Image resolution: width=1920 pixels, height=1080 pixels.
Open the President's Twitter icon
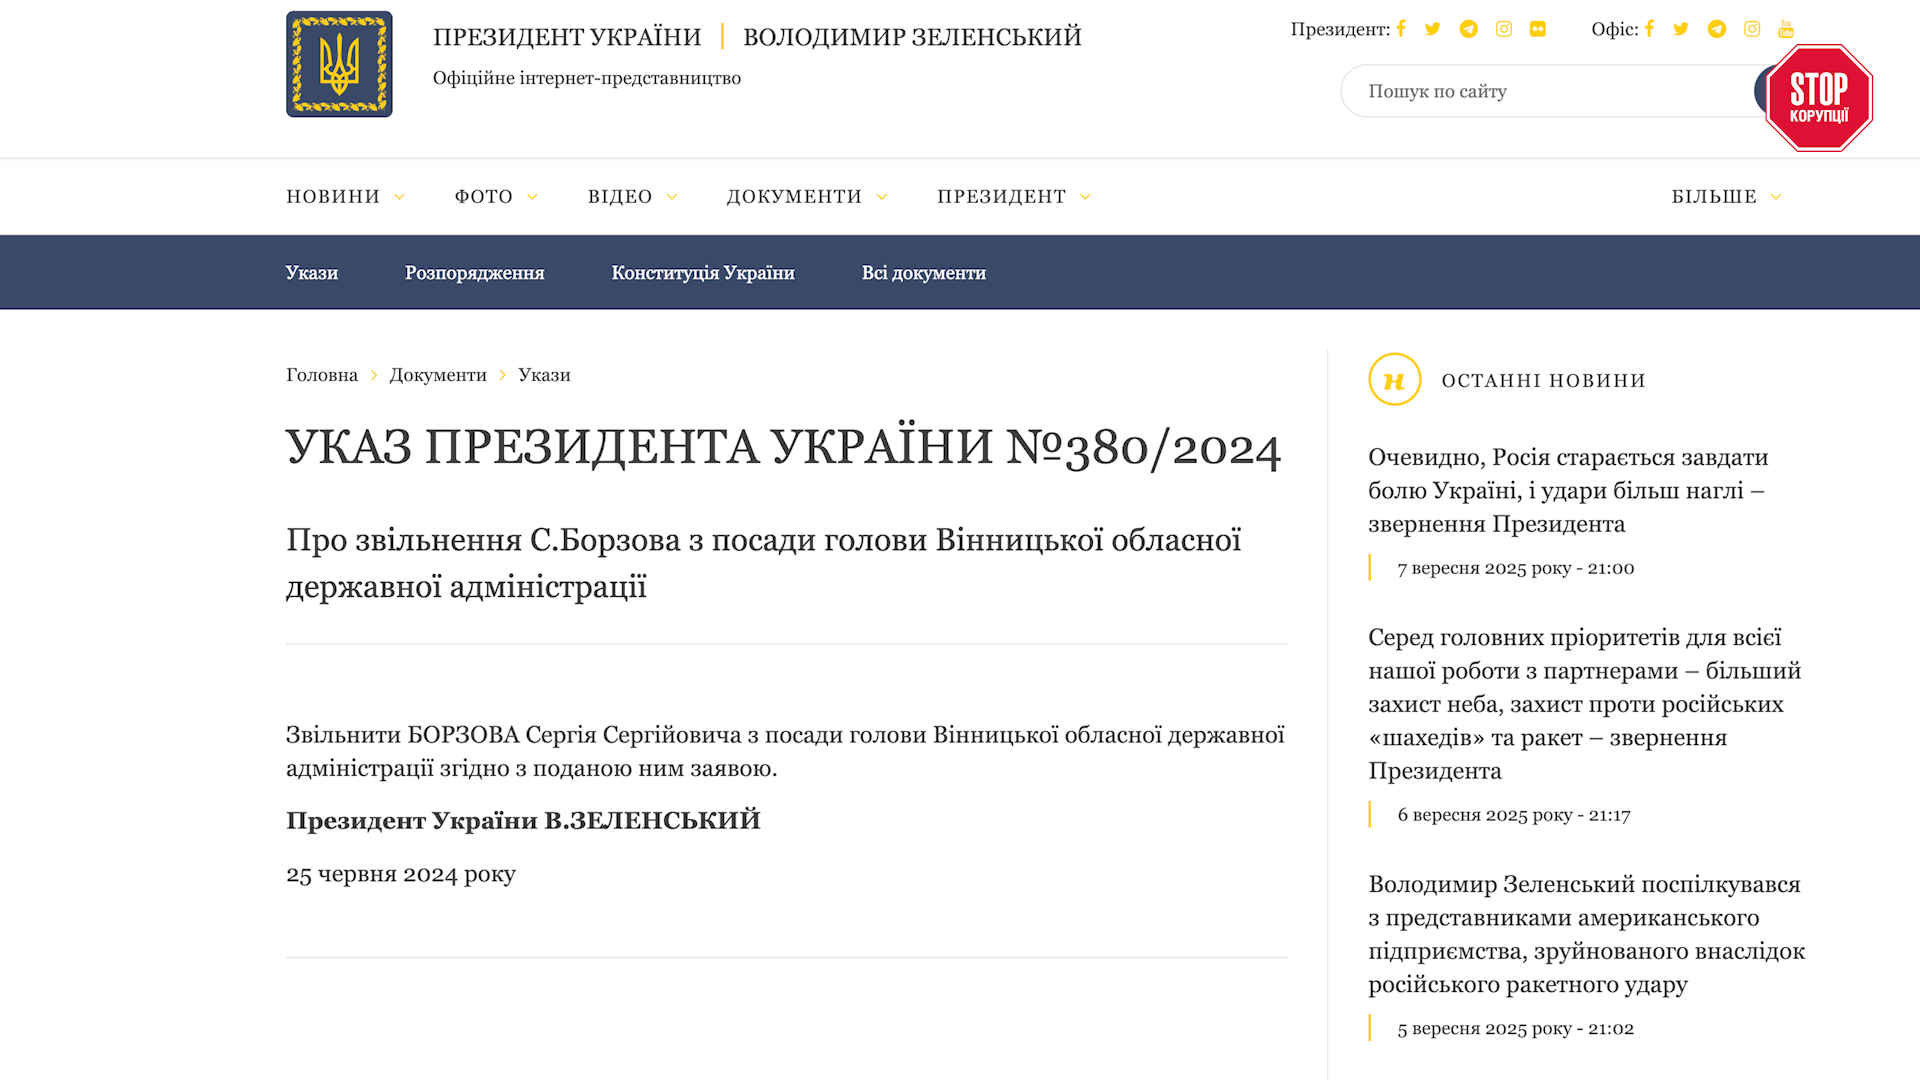point(1432,29)
